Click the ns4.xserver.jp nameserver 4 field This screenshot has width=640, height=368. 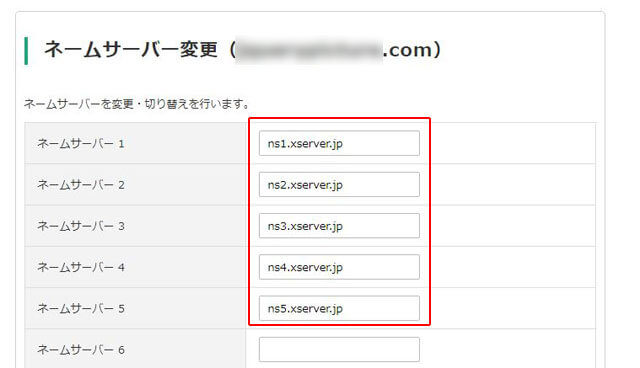point(339,267)
